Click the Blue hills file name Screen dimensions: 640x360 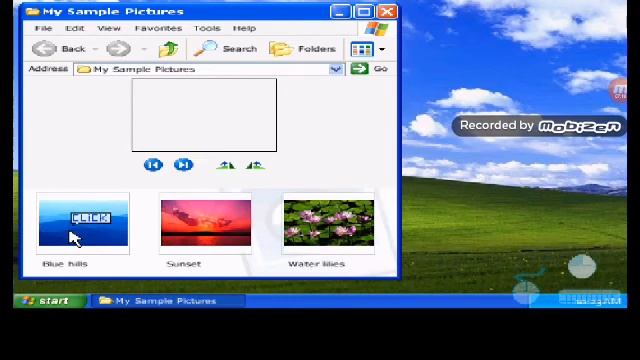[x=65, y=264]
